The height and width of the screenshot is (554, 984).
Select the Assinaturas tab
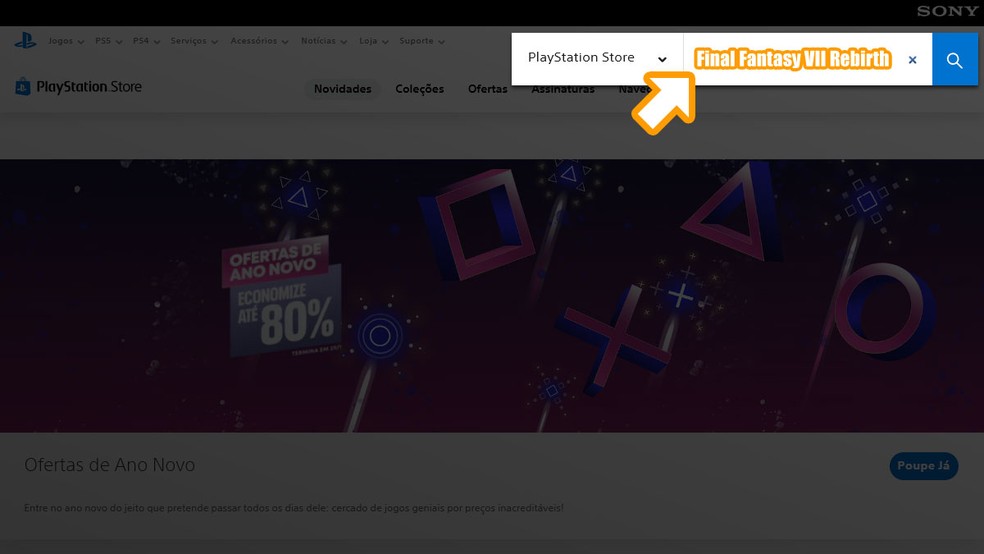point(563,90)
